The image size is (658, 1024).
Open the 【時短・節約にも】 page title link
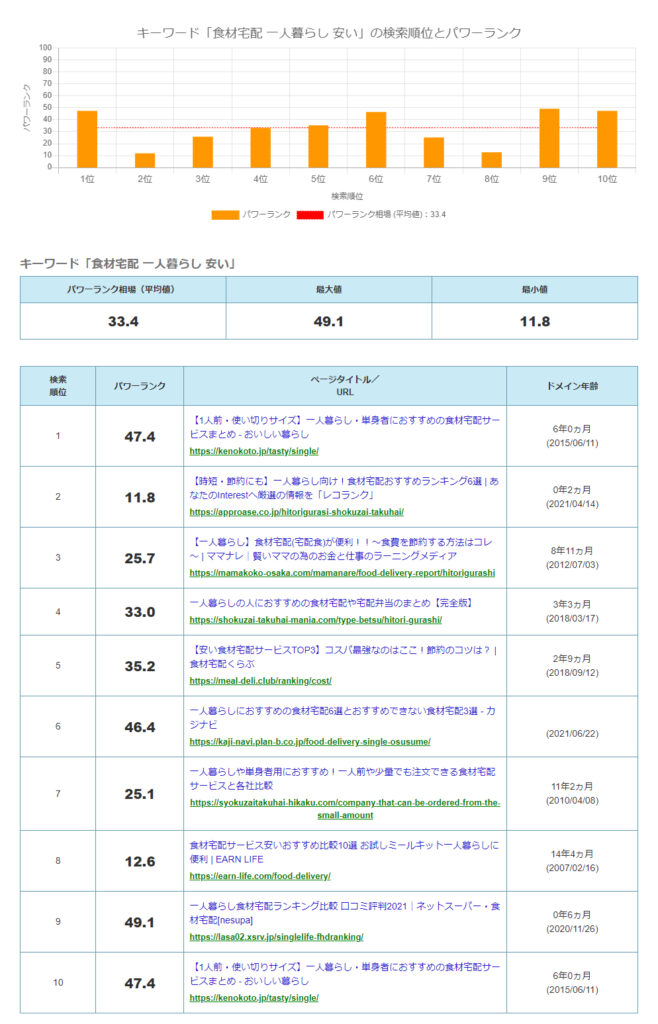point(344,488)
